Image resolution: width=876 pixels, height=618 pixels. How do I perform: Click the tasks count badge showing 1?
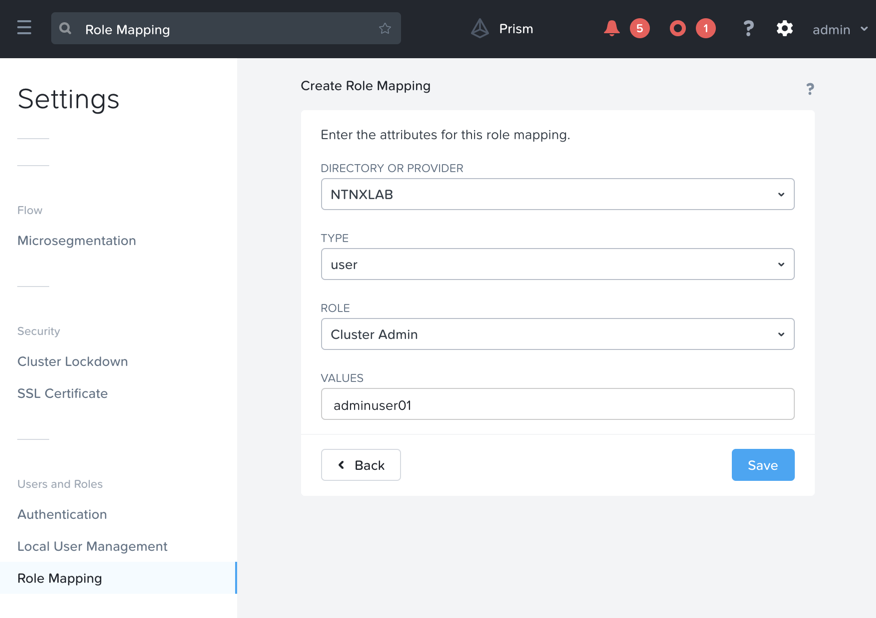click(706, 28)
